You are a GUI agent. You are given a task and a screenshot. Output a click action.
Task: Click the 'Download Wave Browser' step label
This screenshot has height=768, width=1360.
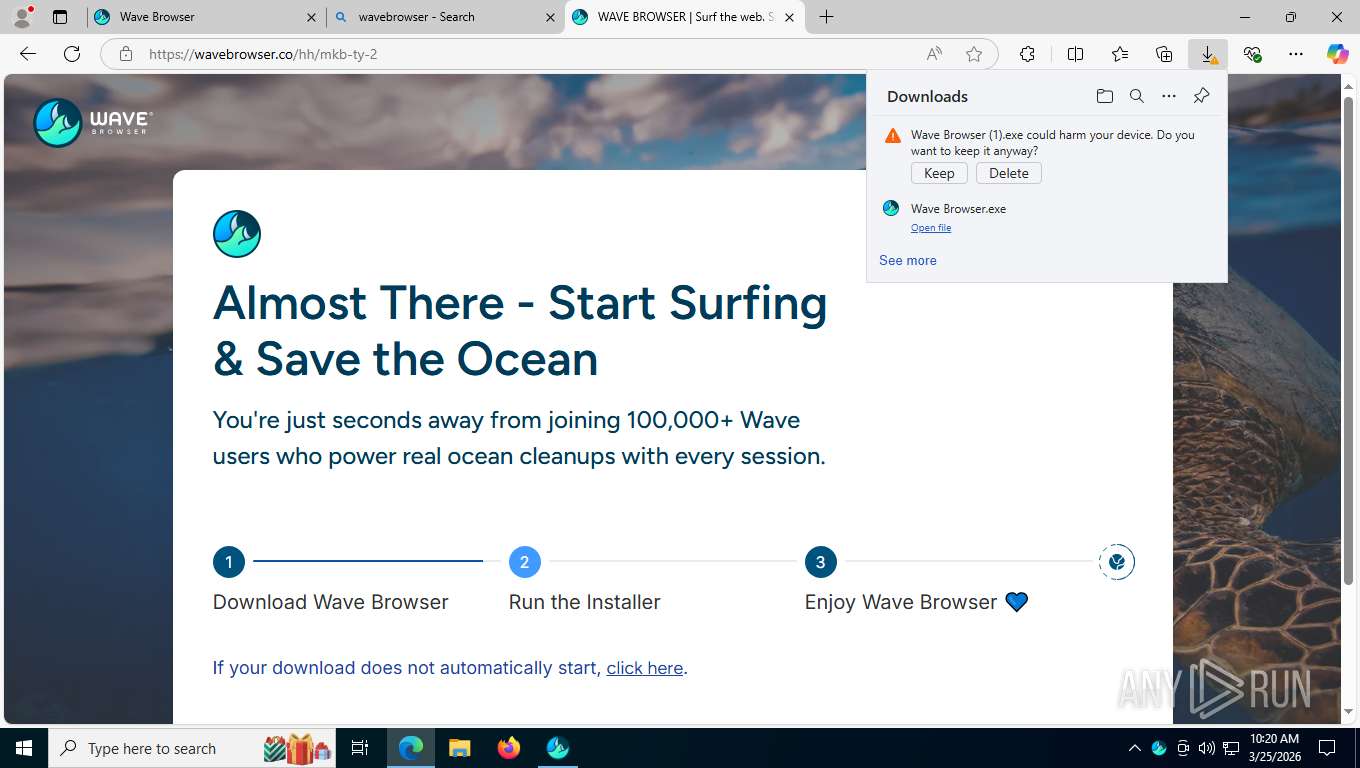click(331, 602)
